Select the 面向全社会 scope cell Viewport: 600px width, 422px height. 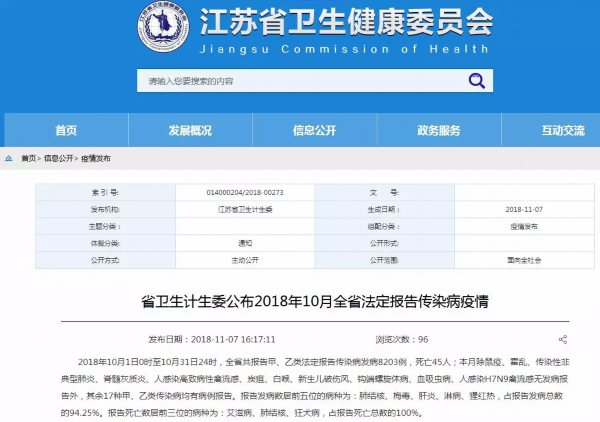524,260
